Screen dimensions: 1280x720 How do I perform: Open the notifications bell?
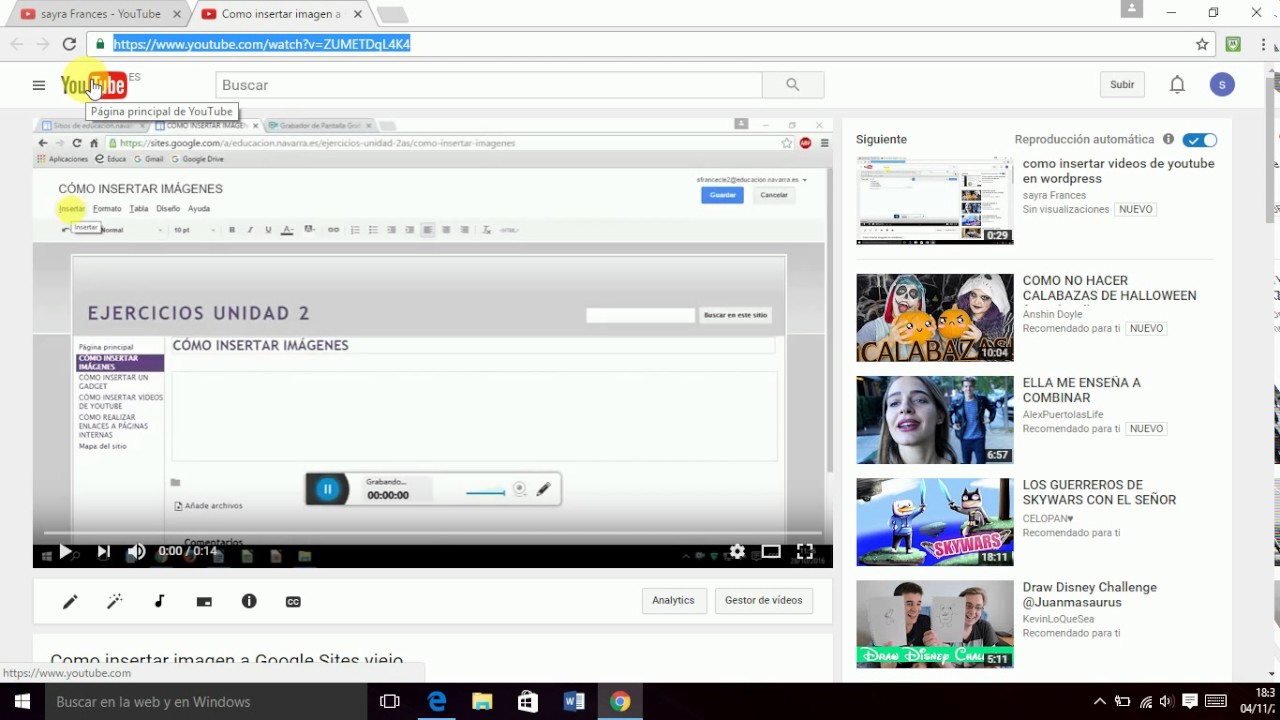pos(1177,85)
